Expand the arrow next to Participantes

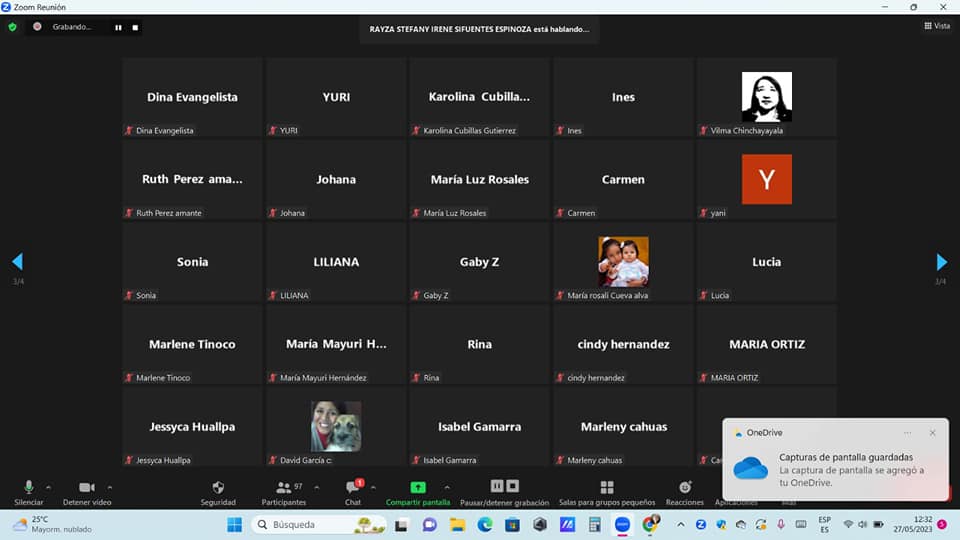[316, 487]
